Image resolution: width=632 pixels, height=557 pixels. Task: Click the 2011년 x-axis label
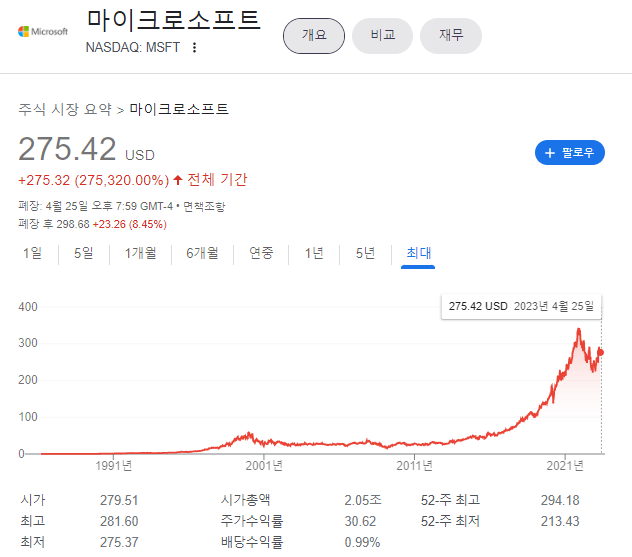[x=414, y=466]
